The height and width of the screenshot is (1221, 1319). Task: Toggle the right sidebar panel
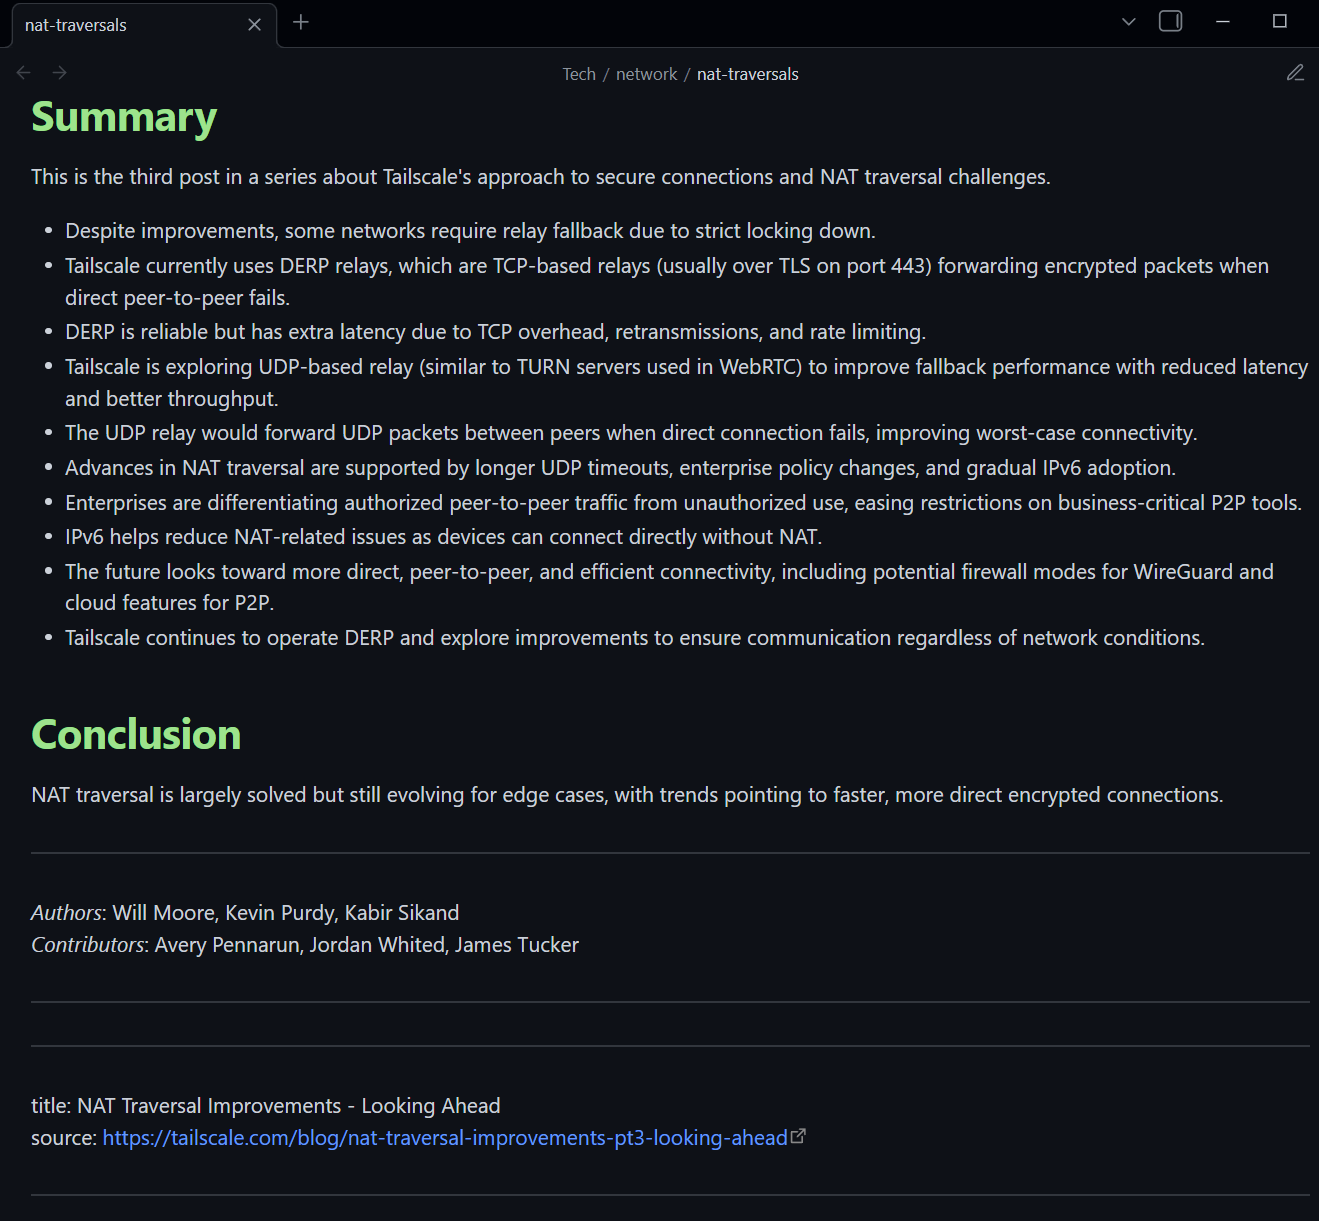click(1170, 21)
